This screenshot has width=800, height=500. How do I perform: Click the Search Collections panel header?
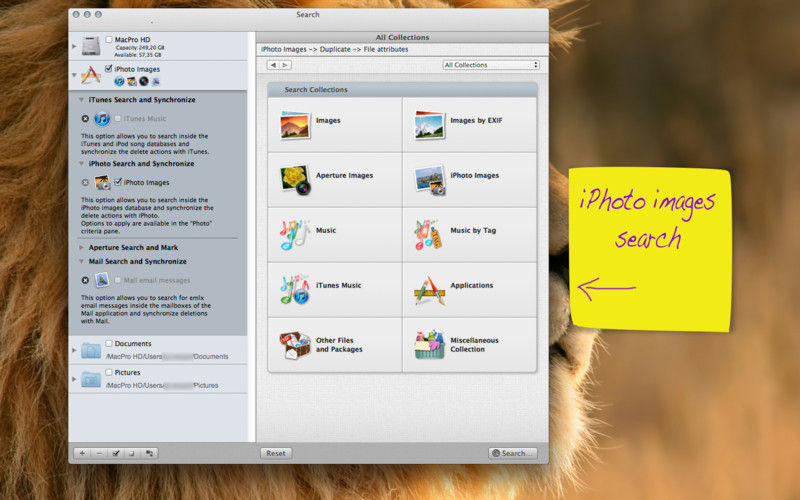(402, 90)
